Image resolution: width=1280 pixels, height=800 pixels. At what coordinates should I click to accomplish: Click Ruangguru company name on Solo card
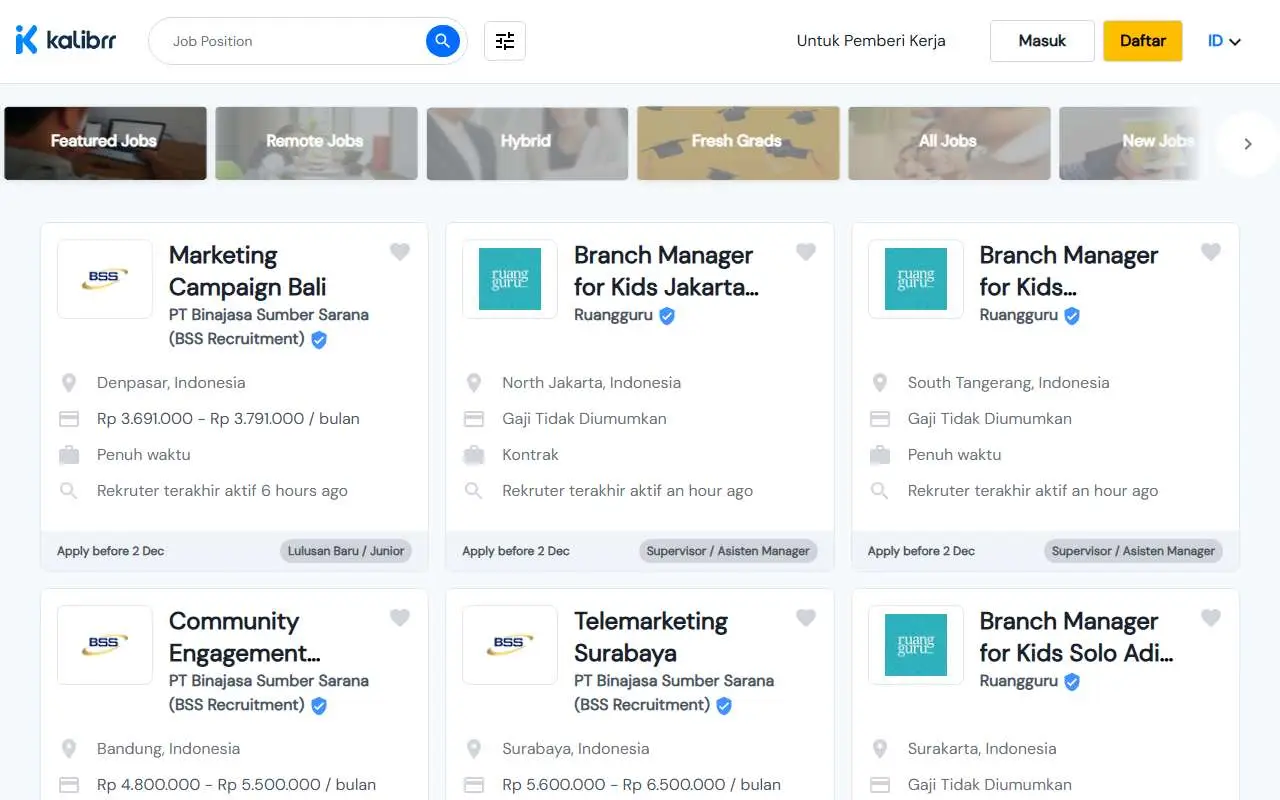click(1019, 681)
